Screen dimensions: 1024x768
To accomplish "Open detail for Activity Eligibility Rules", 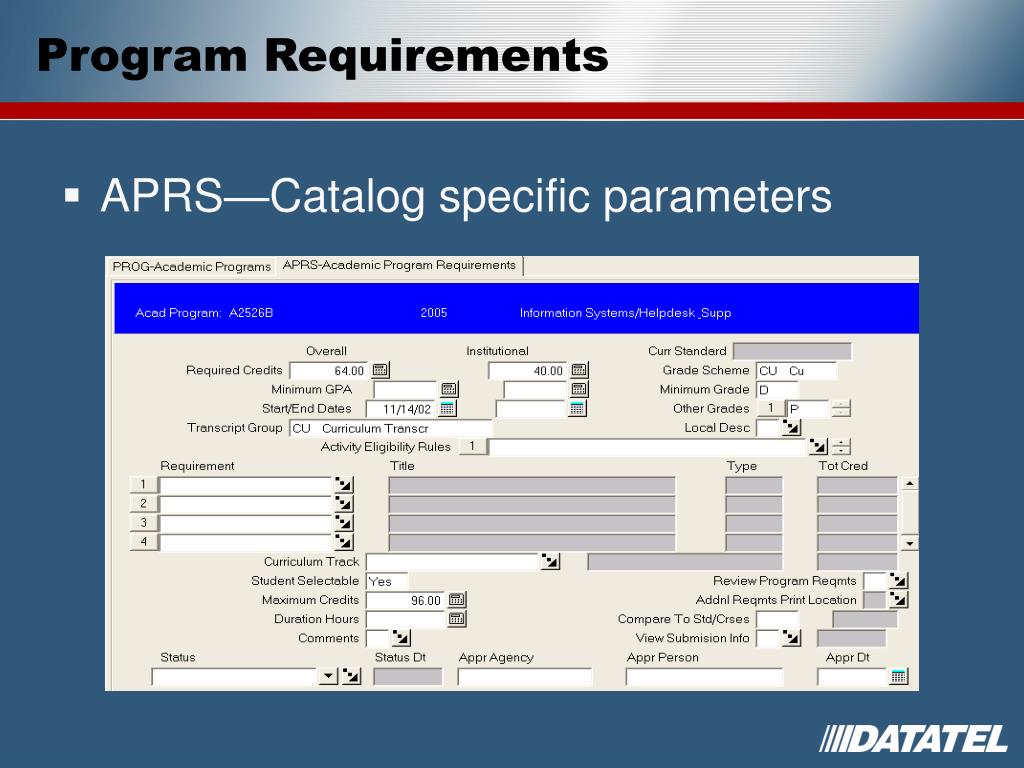I will (818, 447).
